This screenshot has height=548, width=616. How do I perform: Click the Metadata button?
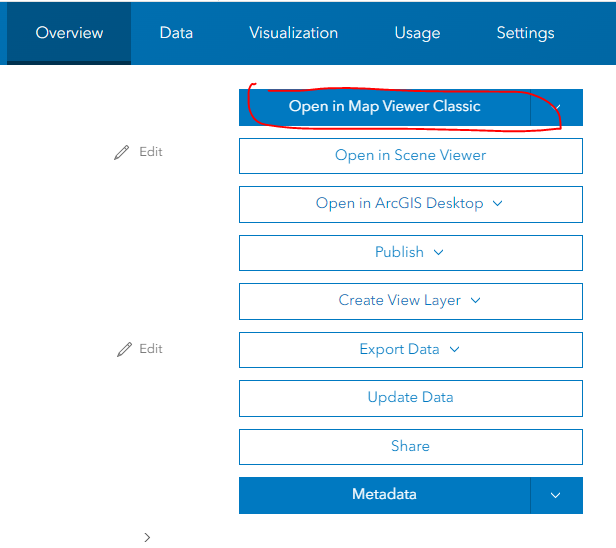tap(384, 495)
